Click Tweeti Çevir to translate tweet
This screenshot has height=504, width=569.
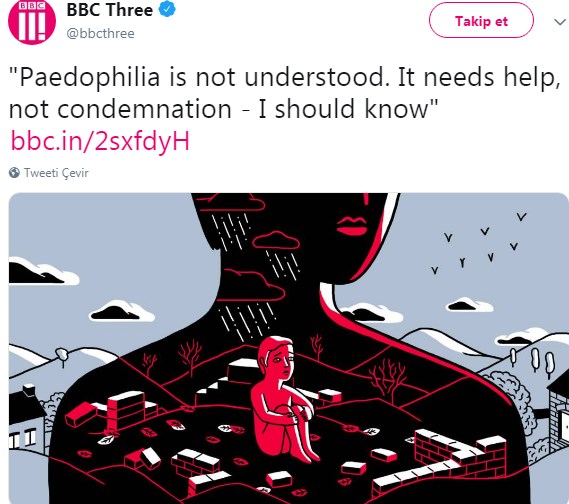coord(56,173)
